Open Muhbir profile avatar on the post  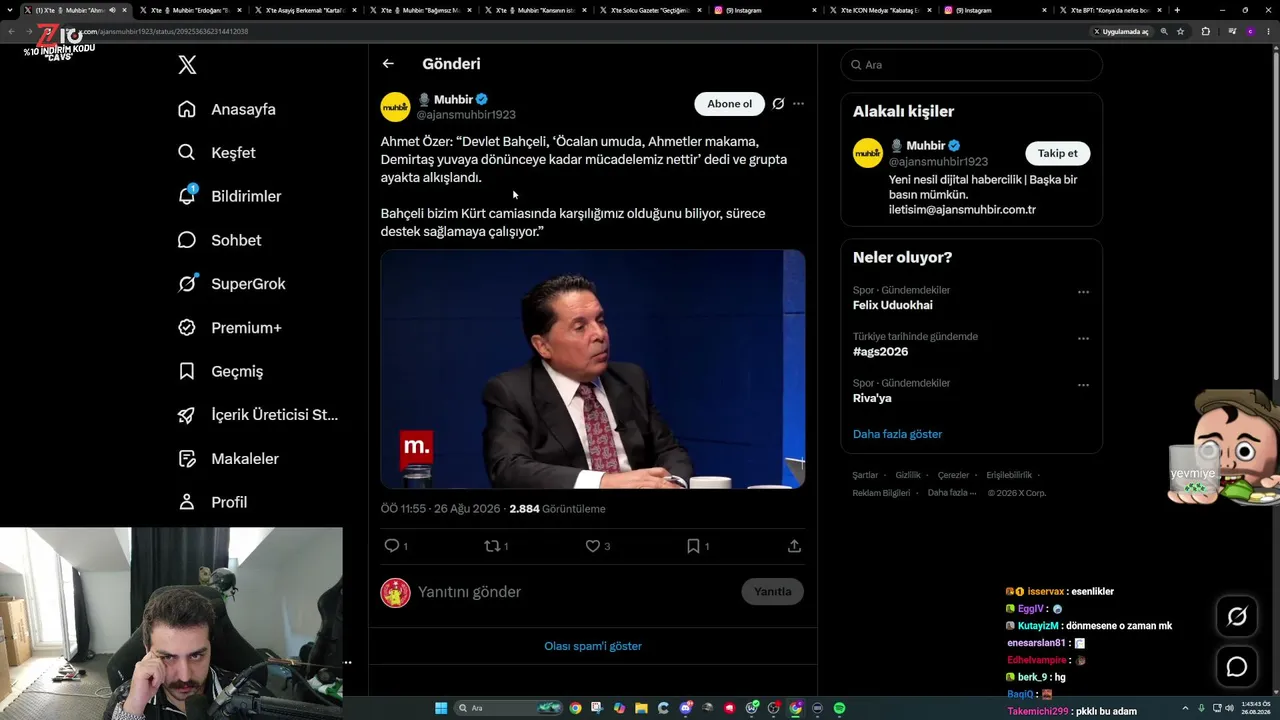coord(395,107)
